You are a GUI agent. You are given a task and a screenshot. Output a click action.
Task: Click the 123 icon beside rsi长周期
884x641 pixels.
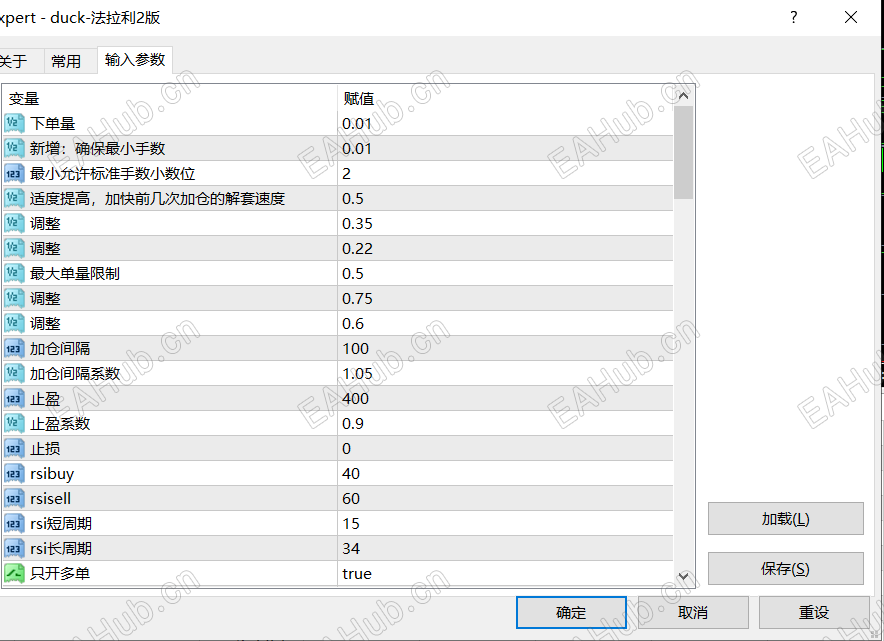pyautogui.click(x=14, y=547)
